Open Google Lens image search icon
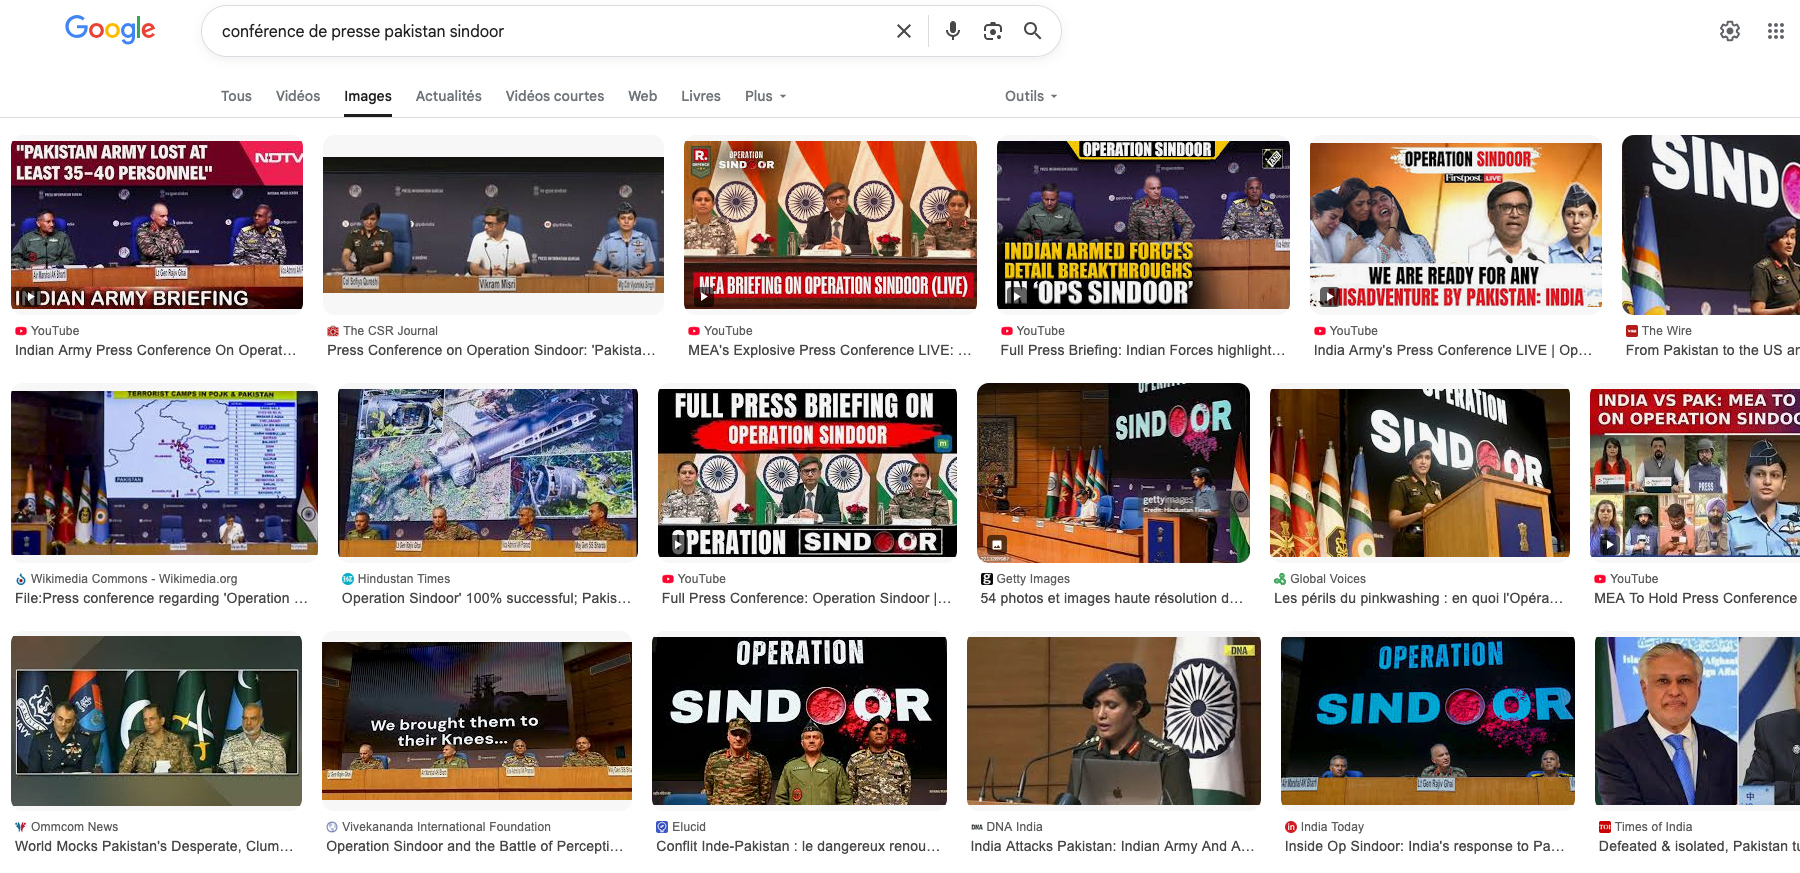Screen dimensions: 1800x873 click(992, 31)
